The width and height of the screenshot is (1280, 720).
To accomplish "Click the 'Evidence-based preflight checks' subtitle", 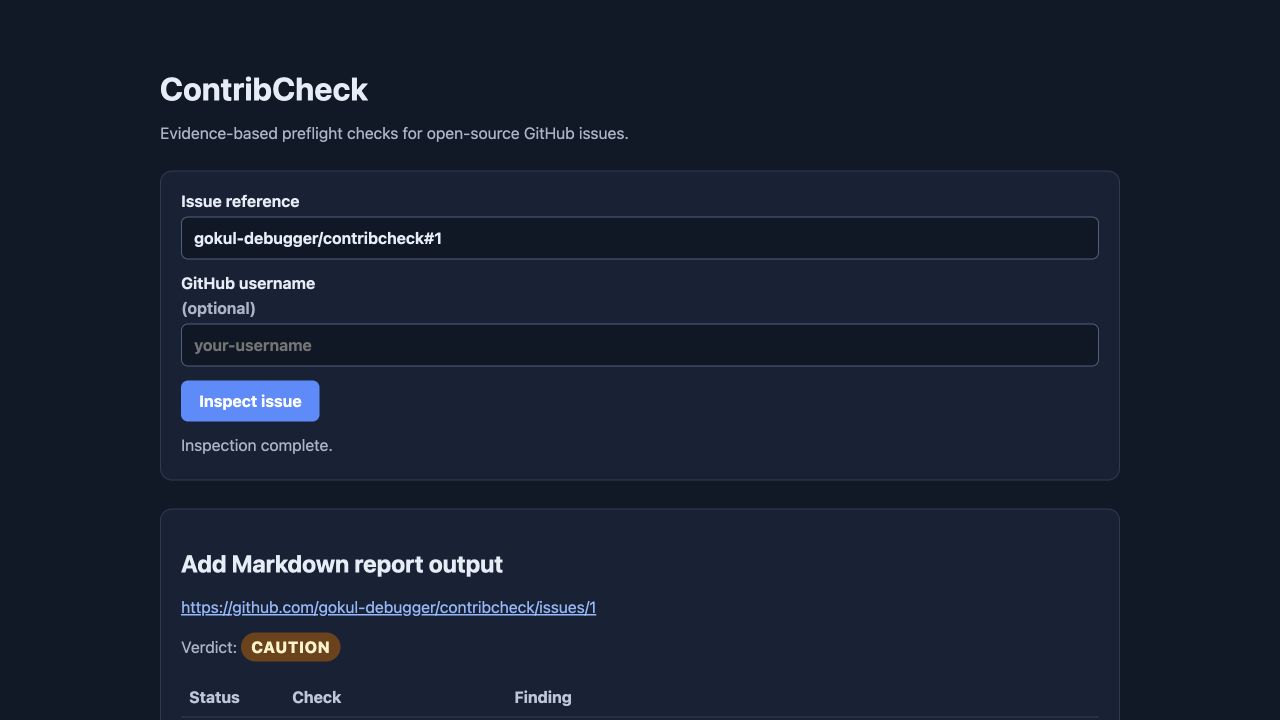I will 394,133.
